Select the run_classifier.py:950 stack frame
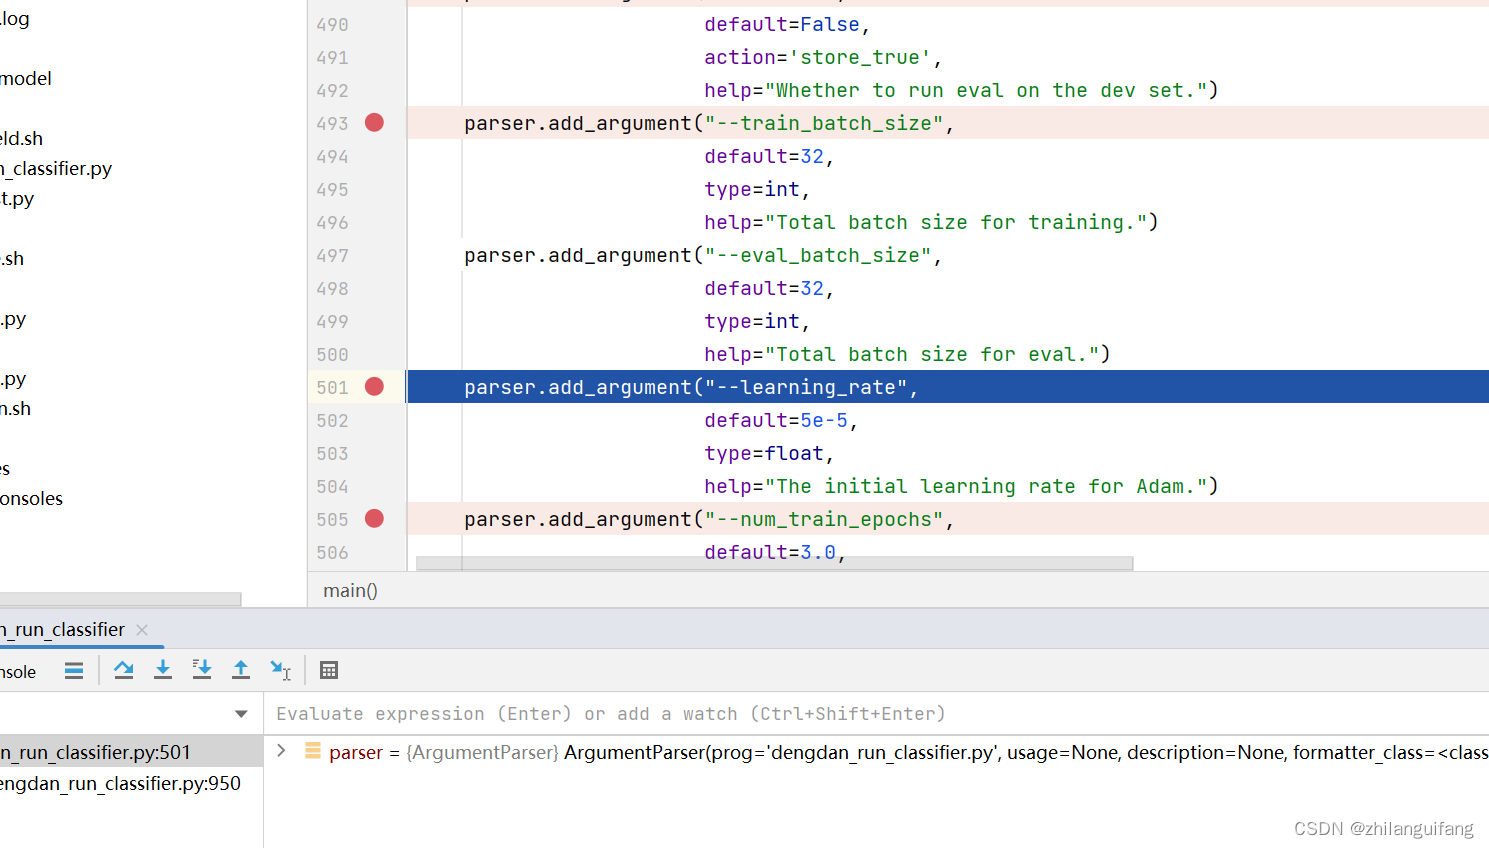This screenshot has width=1489, height=848. click(x=131, y=783)
